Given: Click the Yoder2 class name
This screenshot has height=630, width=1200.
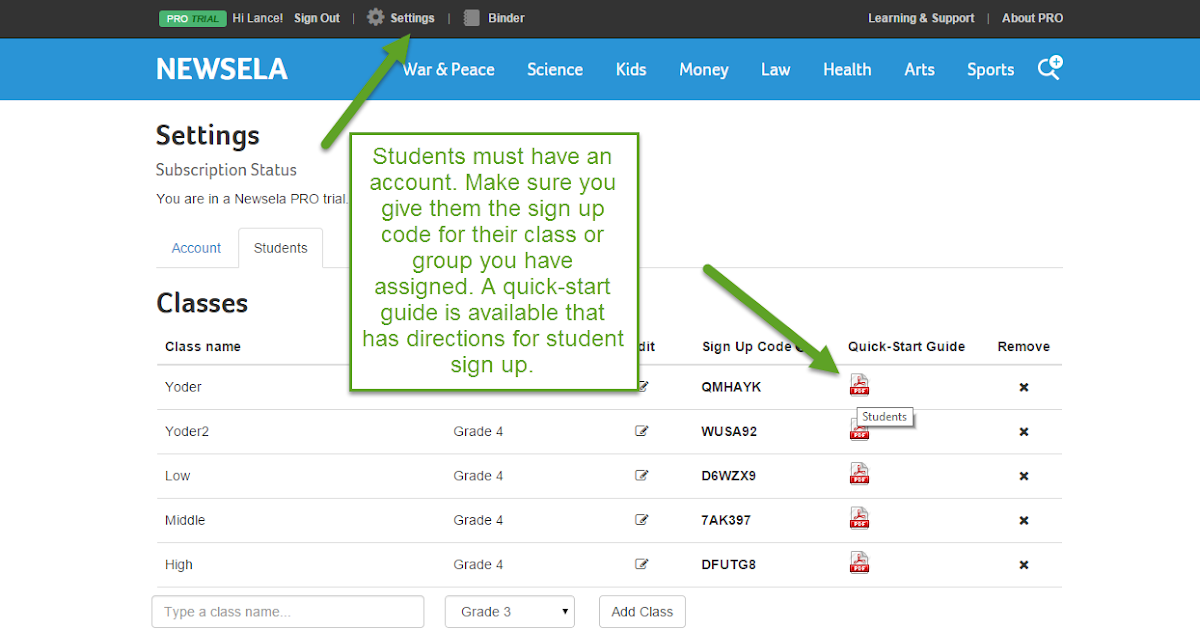Looking at the screenshot, I should pyautogui.click(x=187, y=431).
